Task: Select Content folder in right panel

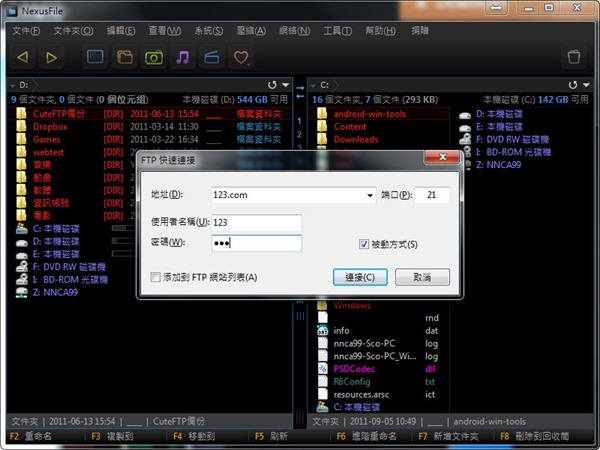Action: pyautogui.click(x=350, y=127)
